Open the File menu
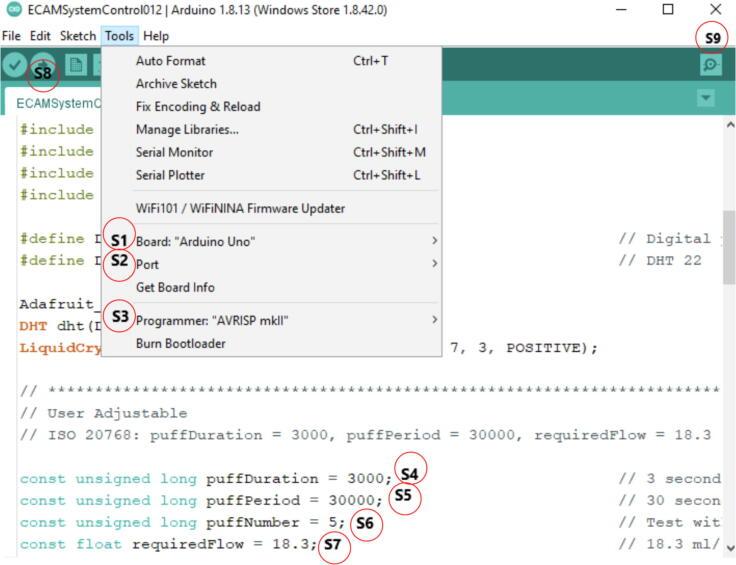This screenshot has width=736, height=565. 12,36
